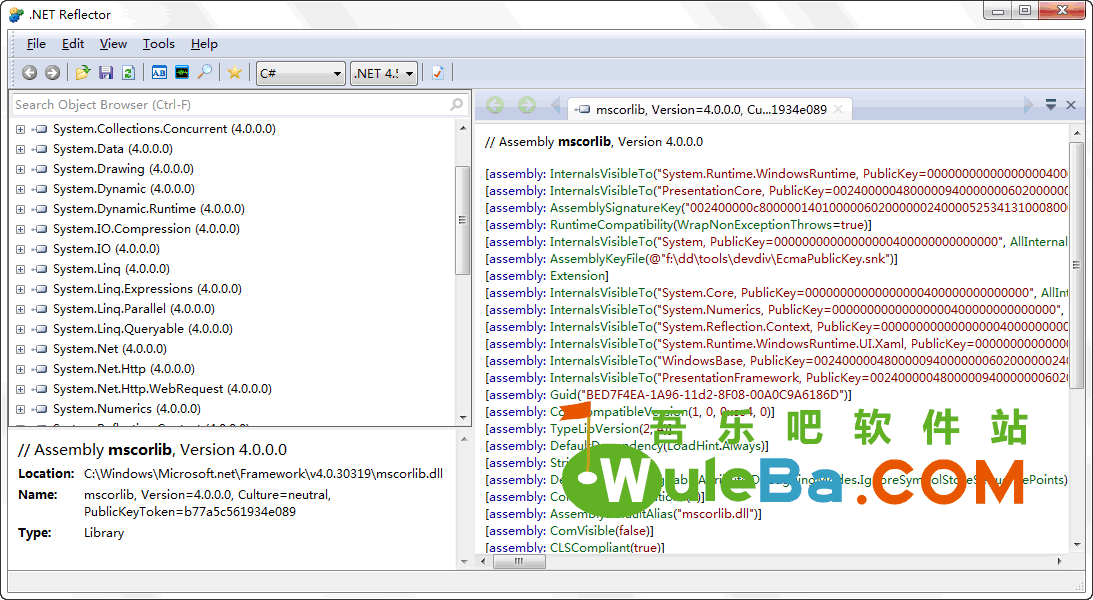
Task: Open the View menu
Action: pyautogui.click(x=113, y=44)
